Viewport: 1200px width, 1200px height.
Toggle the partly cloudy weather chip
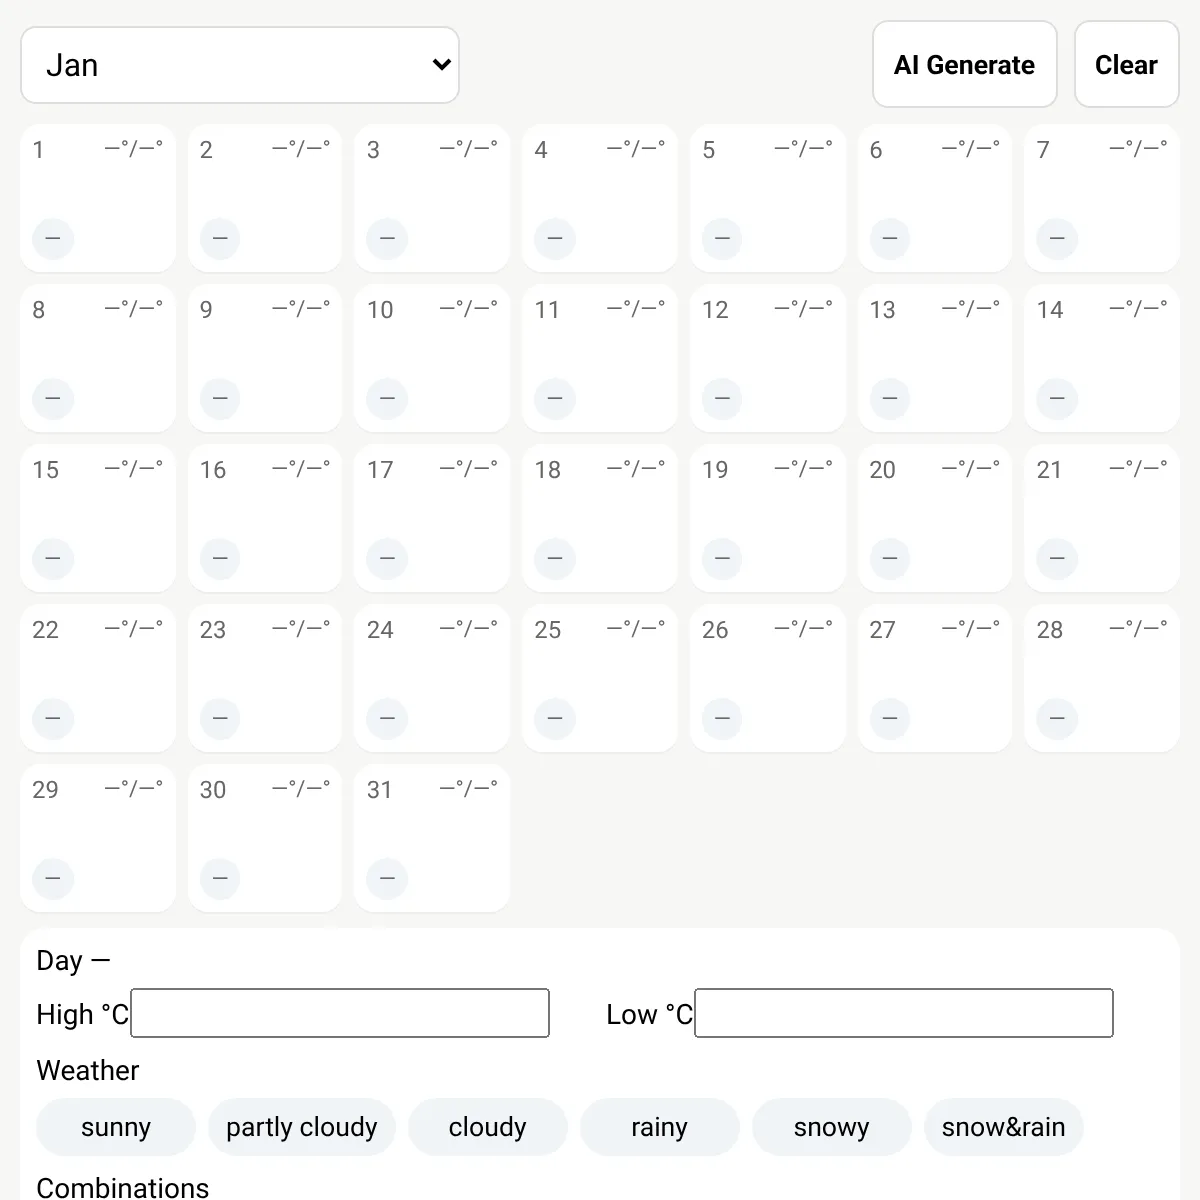coord(302,1127)
